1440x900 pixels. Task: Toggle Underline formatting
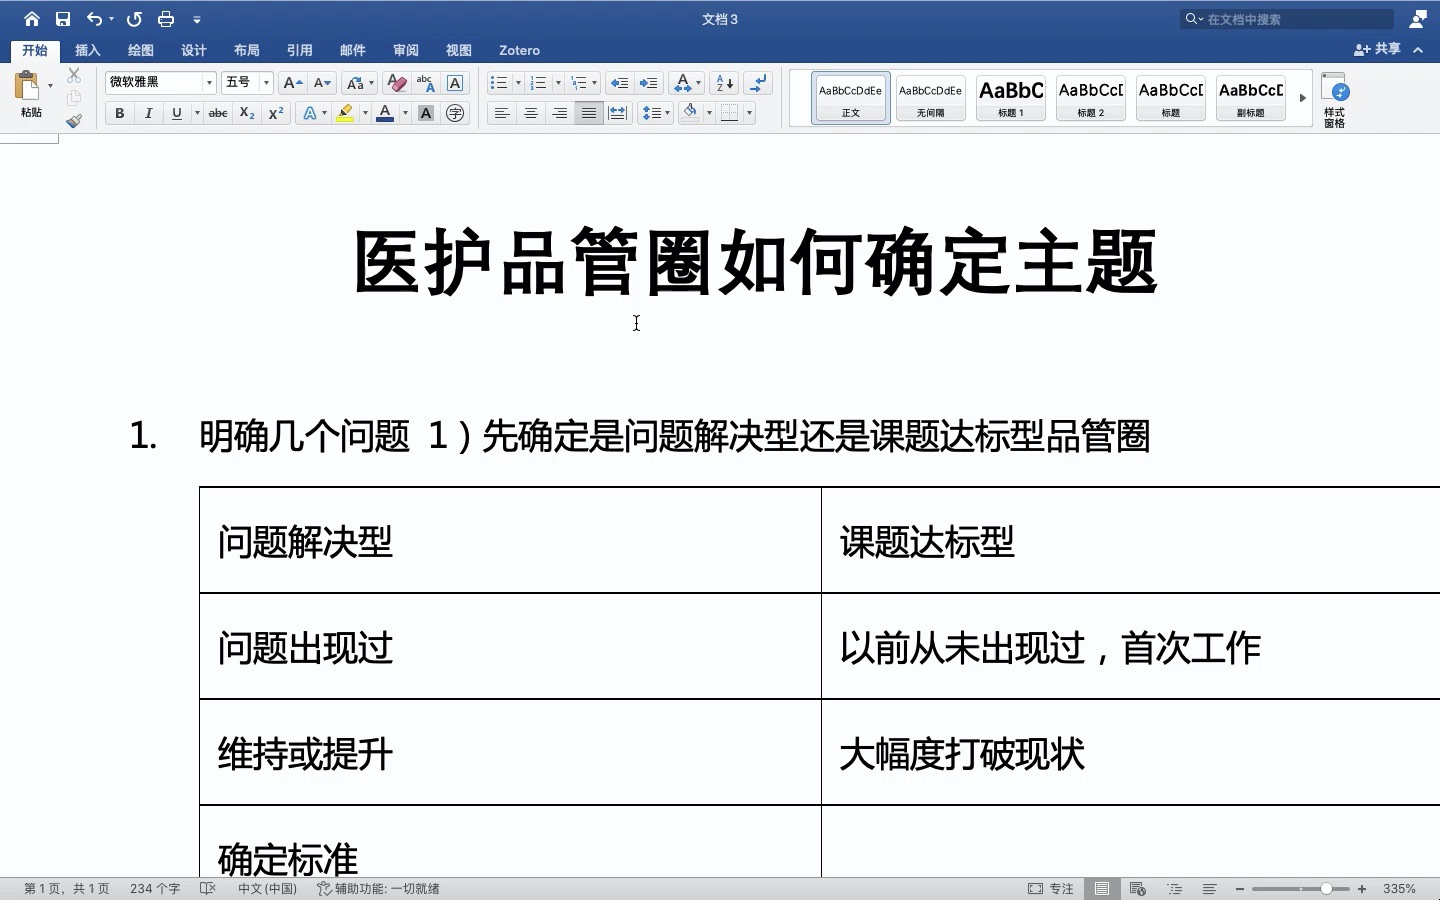click(177, 113)
